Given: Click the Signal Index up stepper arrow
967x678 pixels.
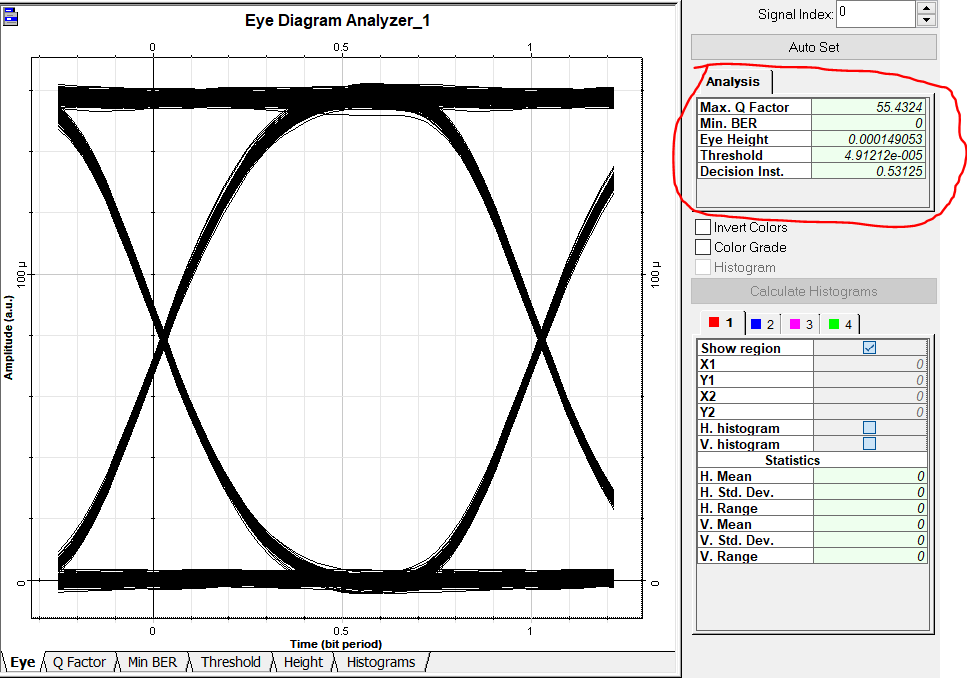Looking at the screenshot, I should (928, 8).
